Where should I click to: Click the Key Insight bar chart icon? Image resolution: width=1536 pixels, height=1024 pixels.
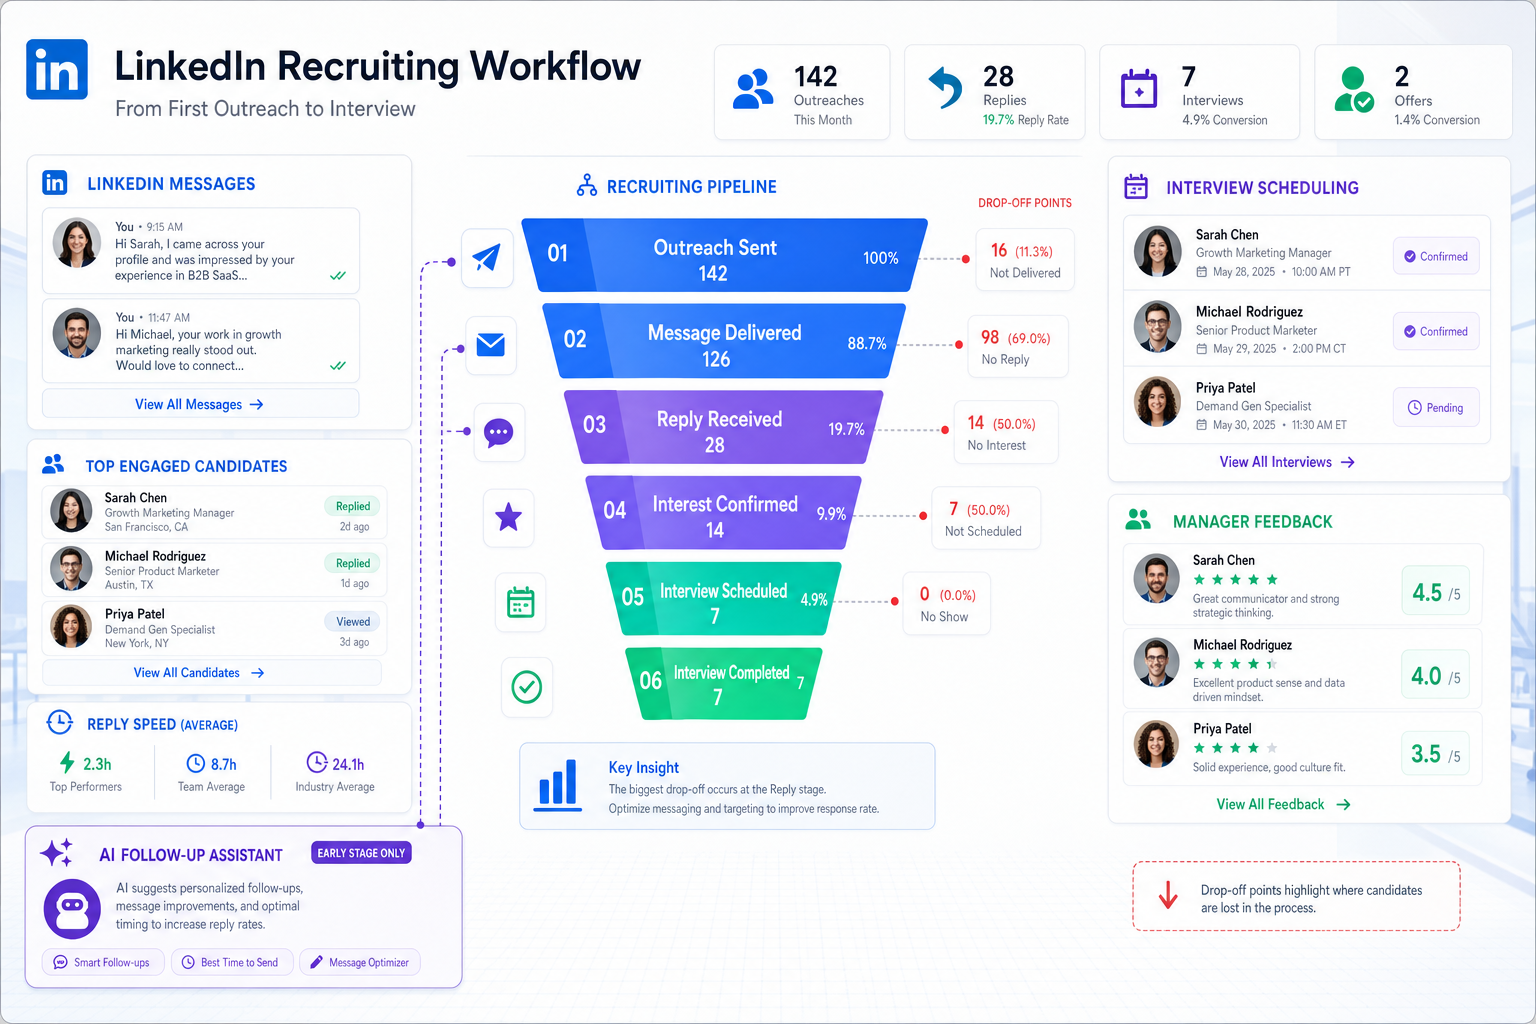point(558,784)
